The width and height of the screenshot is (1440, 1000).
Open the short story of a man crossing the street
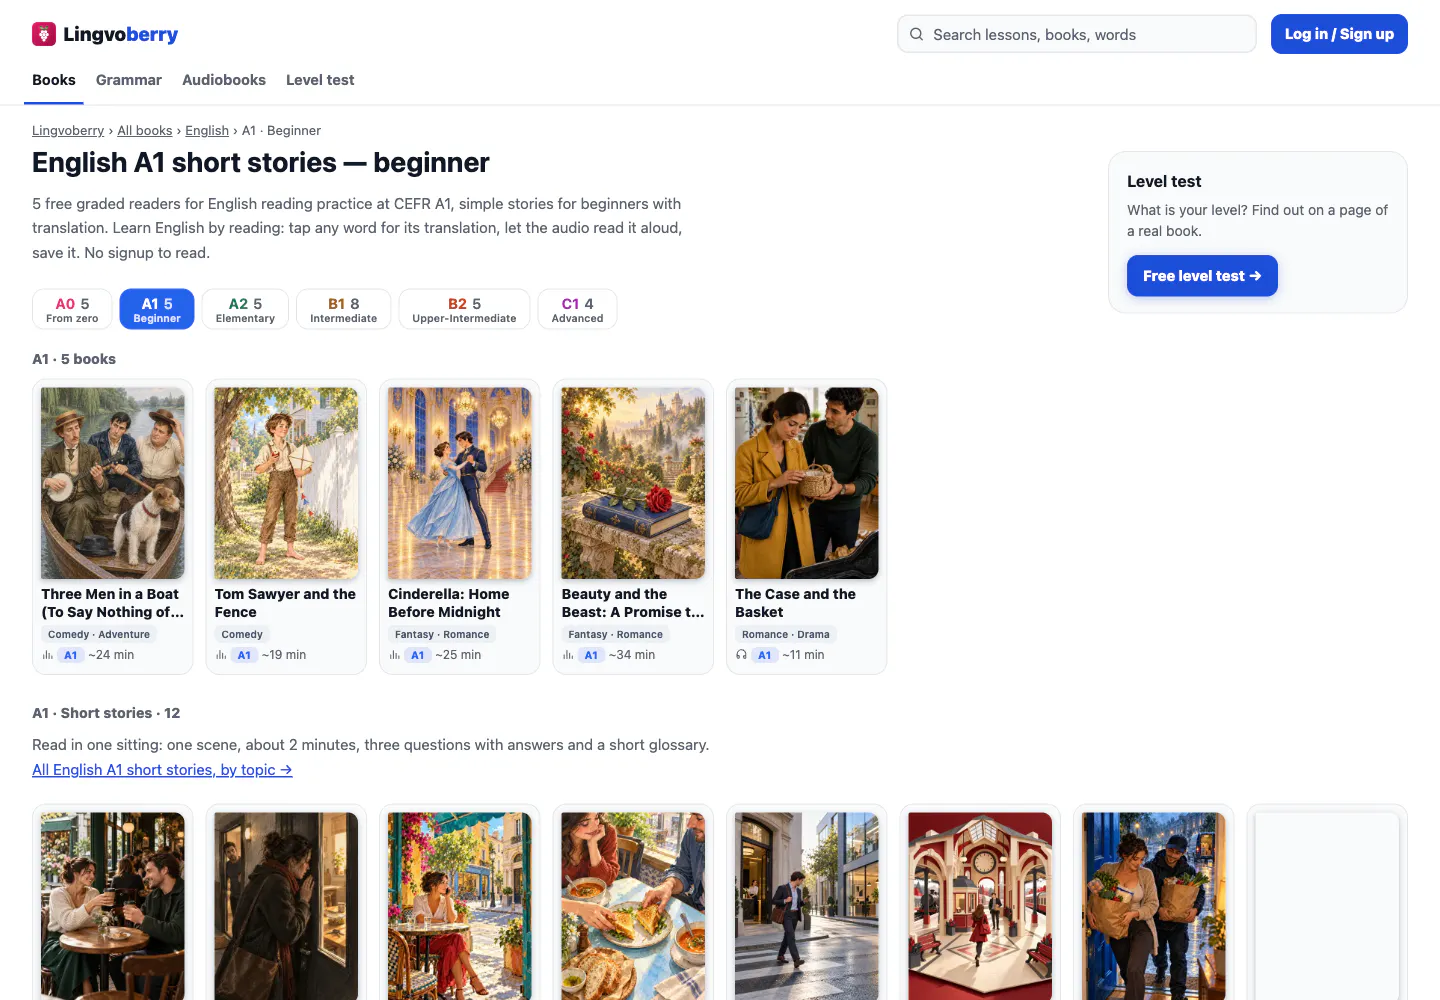point(807,906)
